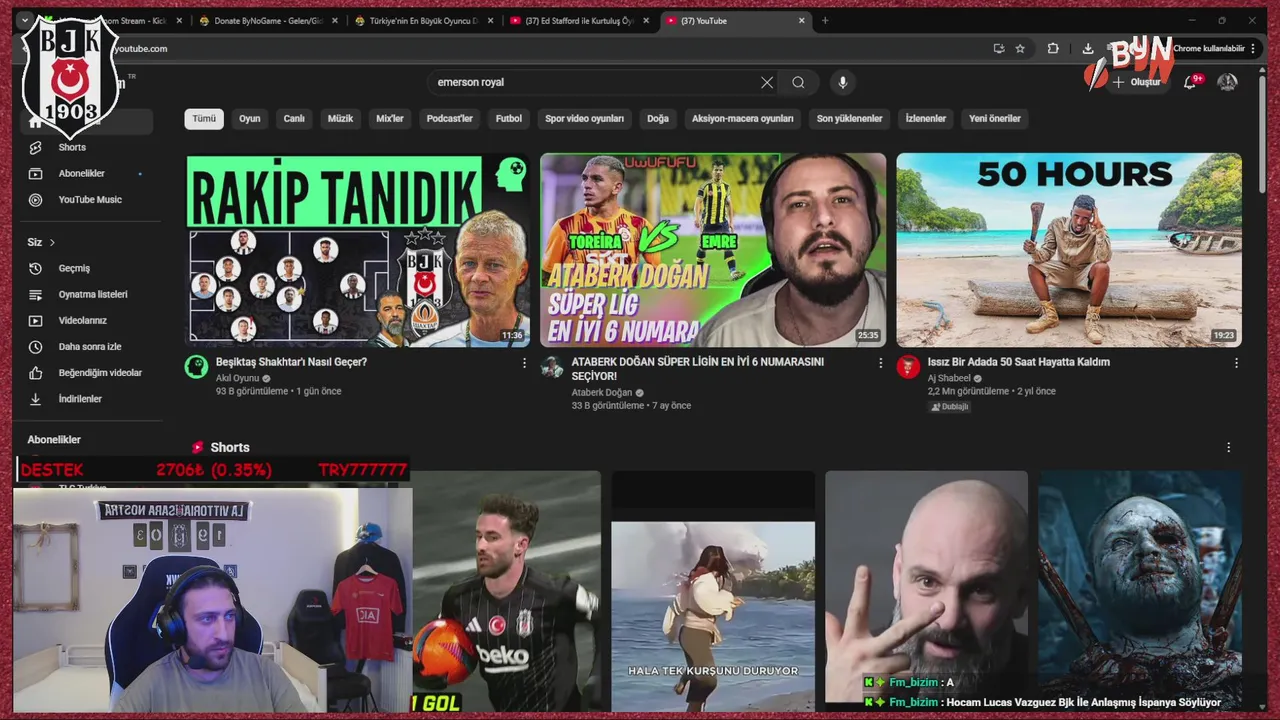Viewport: 1280px width, 720px height.
Task: Visit the Aj Shabeel channel name link
Action: (950, 378)
